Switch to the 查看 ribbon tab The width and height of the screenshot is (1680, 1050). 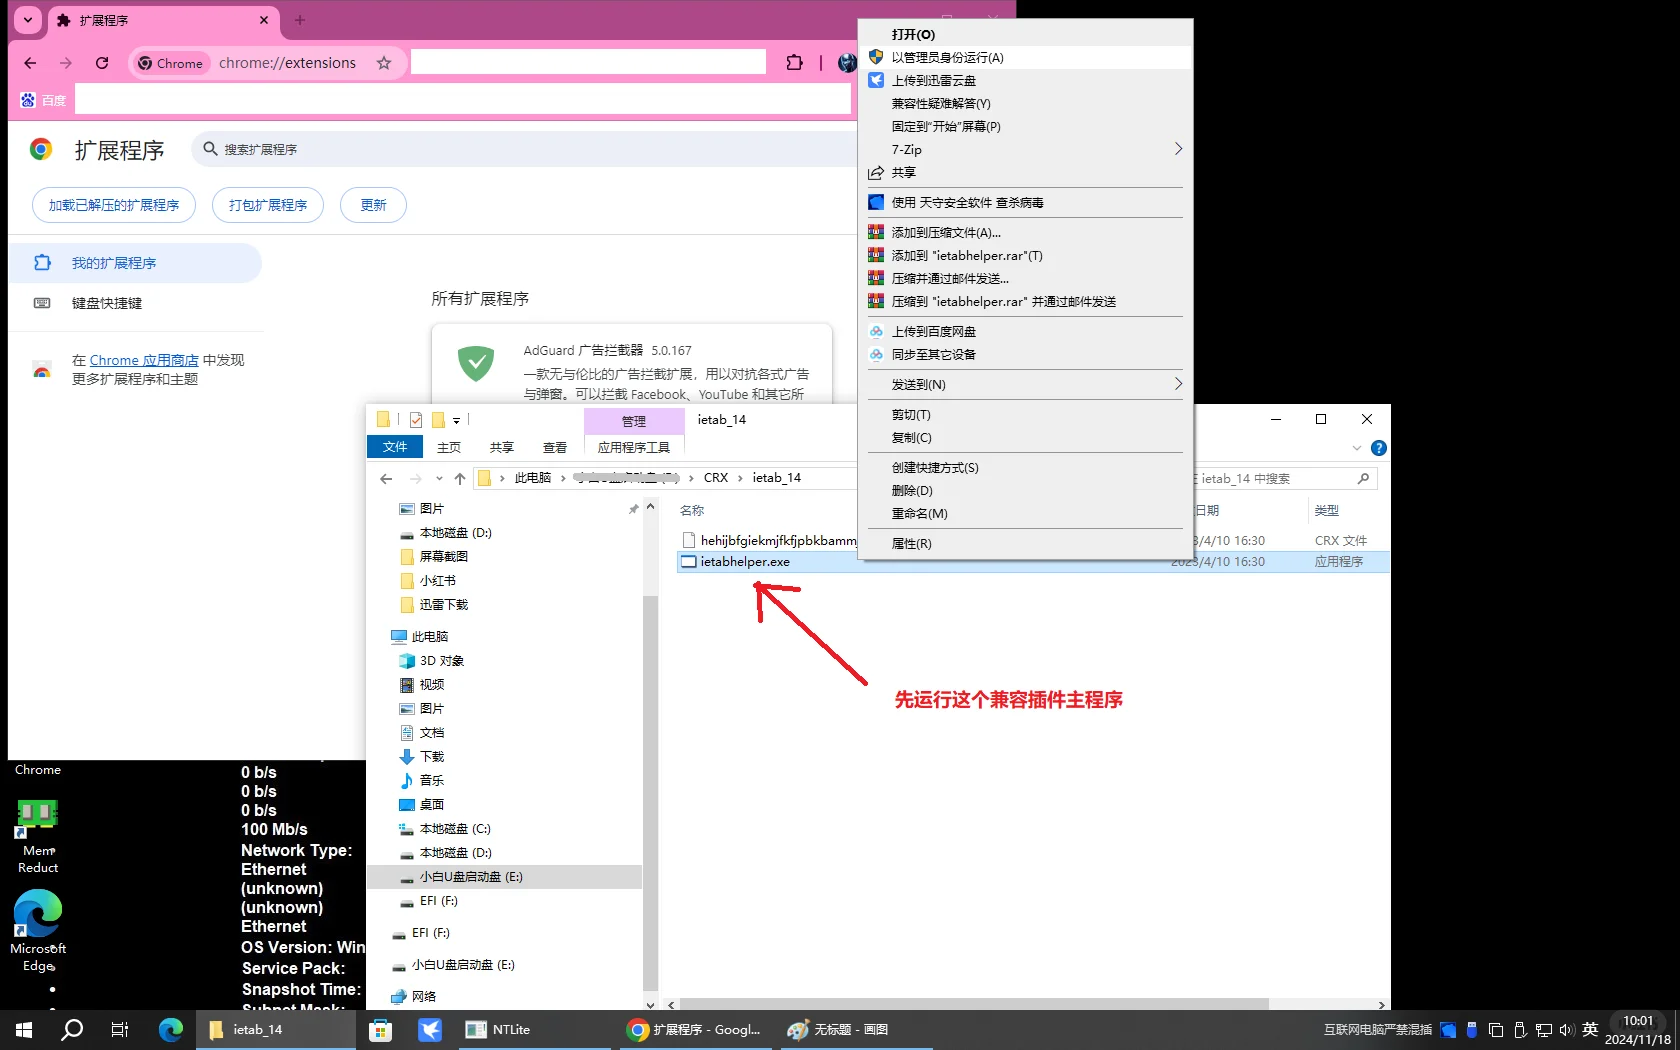tap(555, 447)
